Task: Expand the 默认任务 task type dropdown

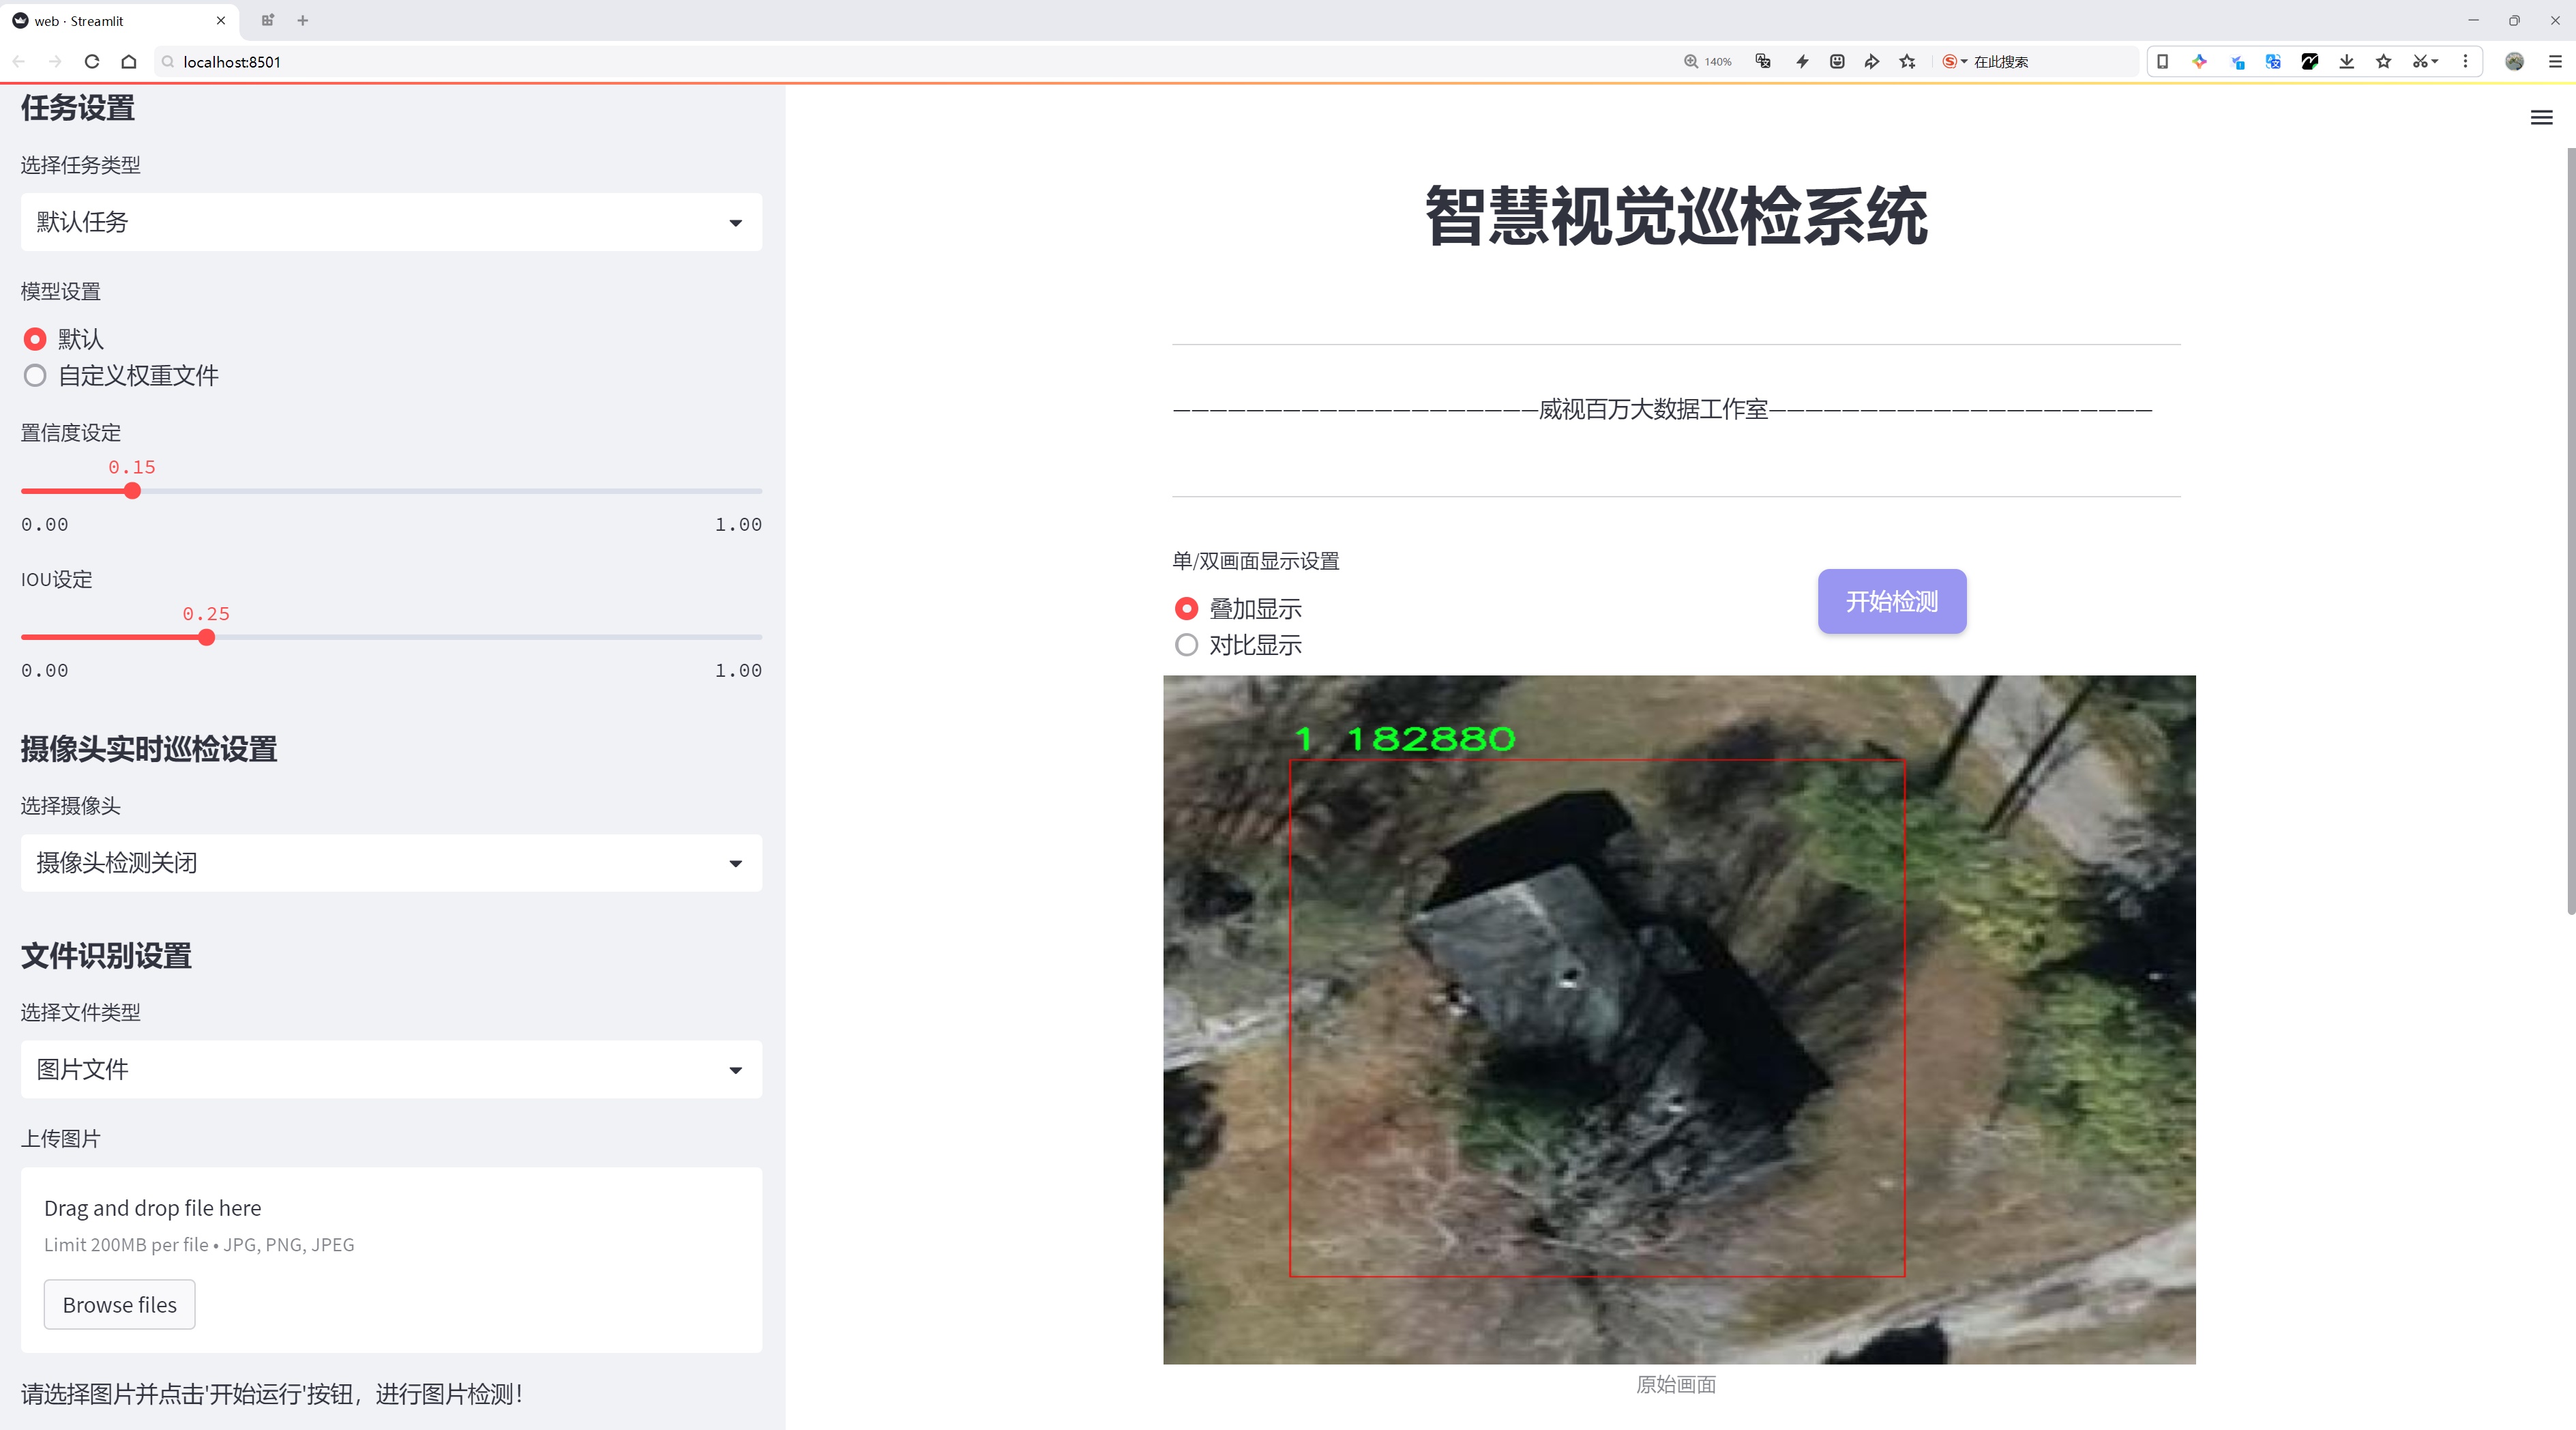Action: (x=391, y=222)
